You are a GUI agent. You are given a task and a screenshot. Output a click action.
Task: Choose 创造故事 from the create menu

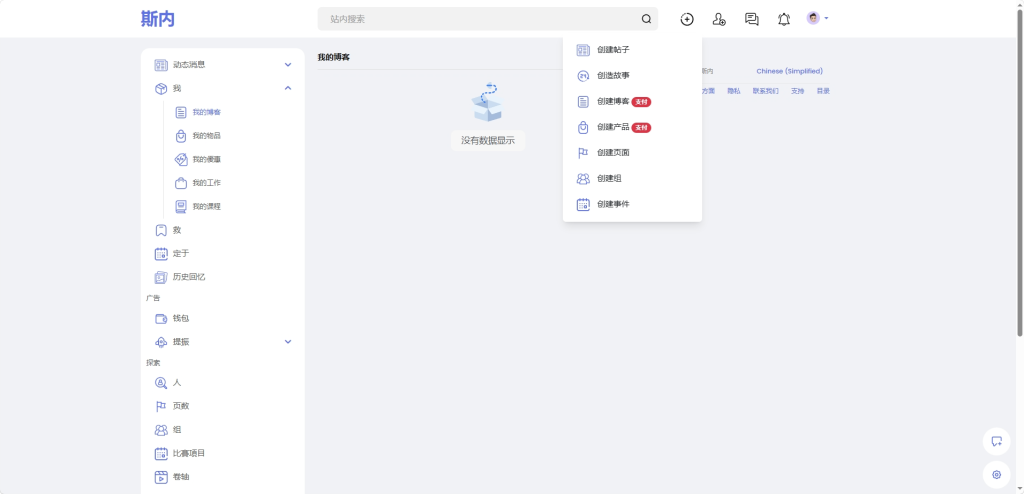[632, 76]
